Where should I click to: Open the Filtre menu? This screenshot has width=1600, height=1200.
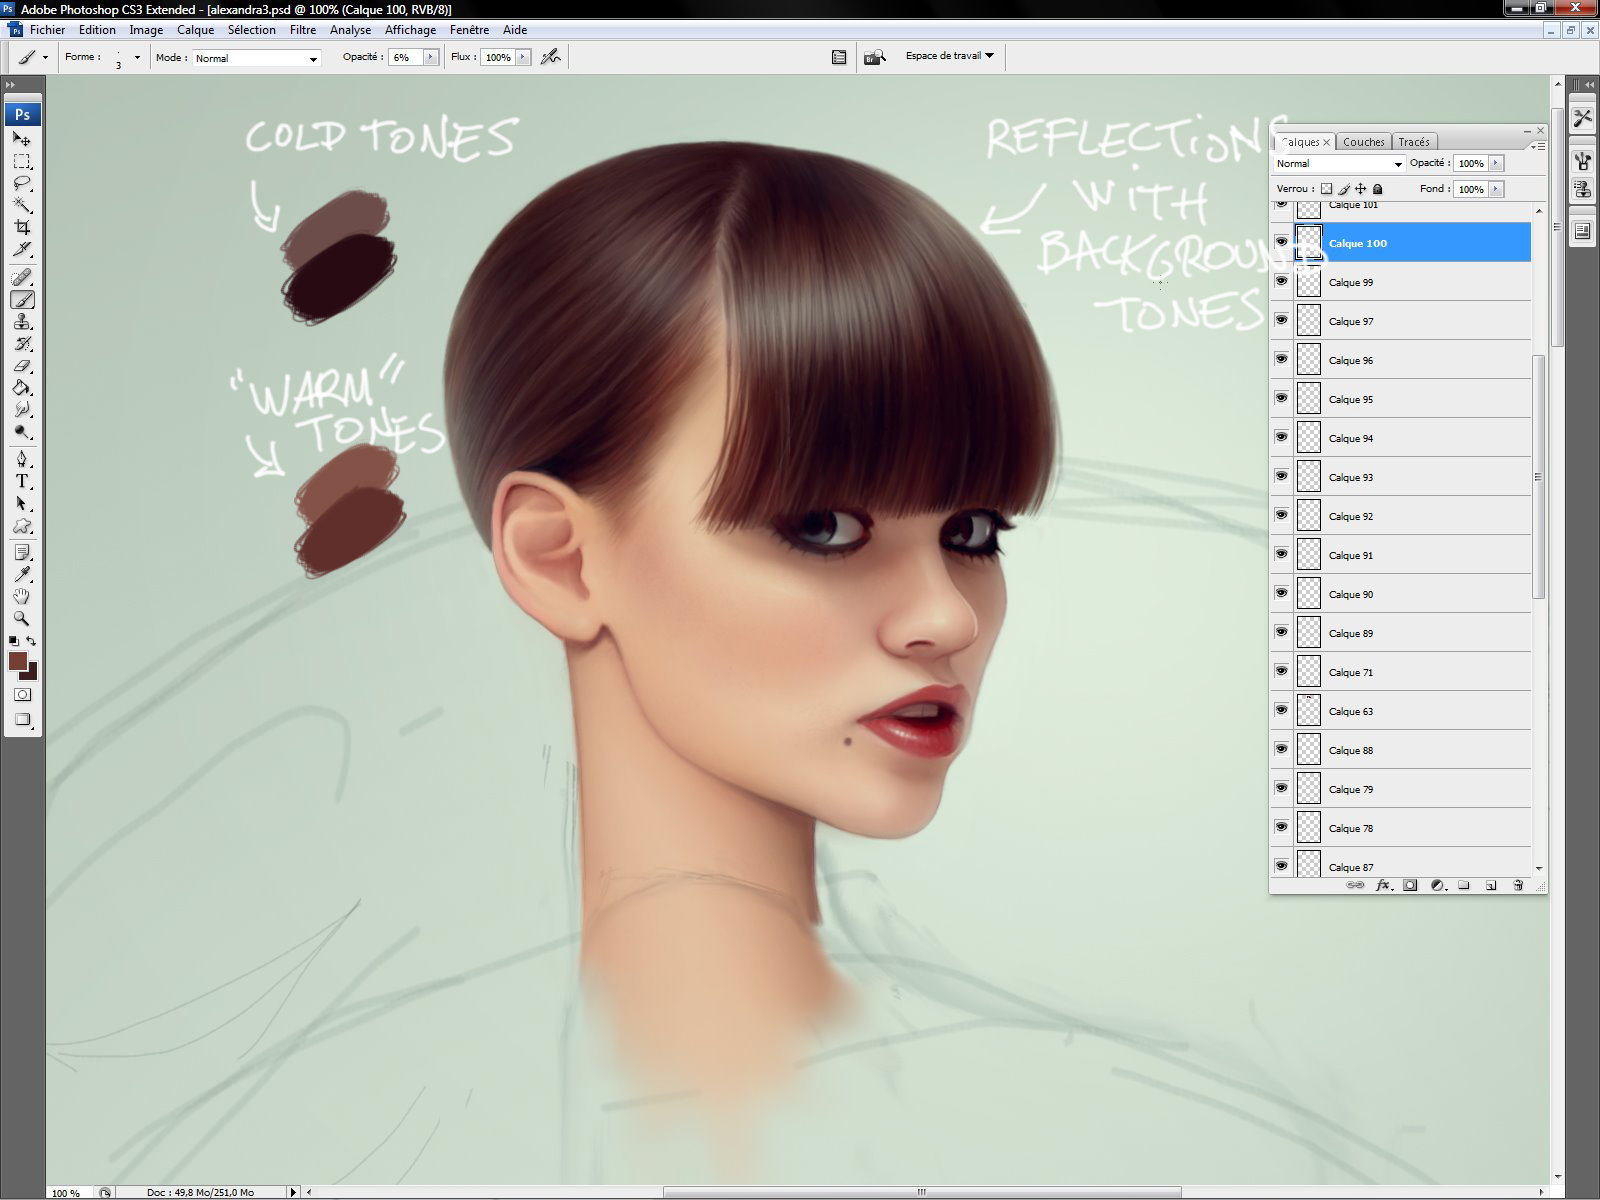pyautogui.click(x=303, y=30)
